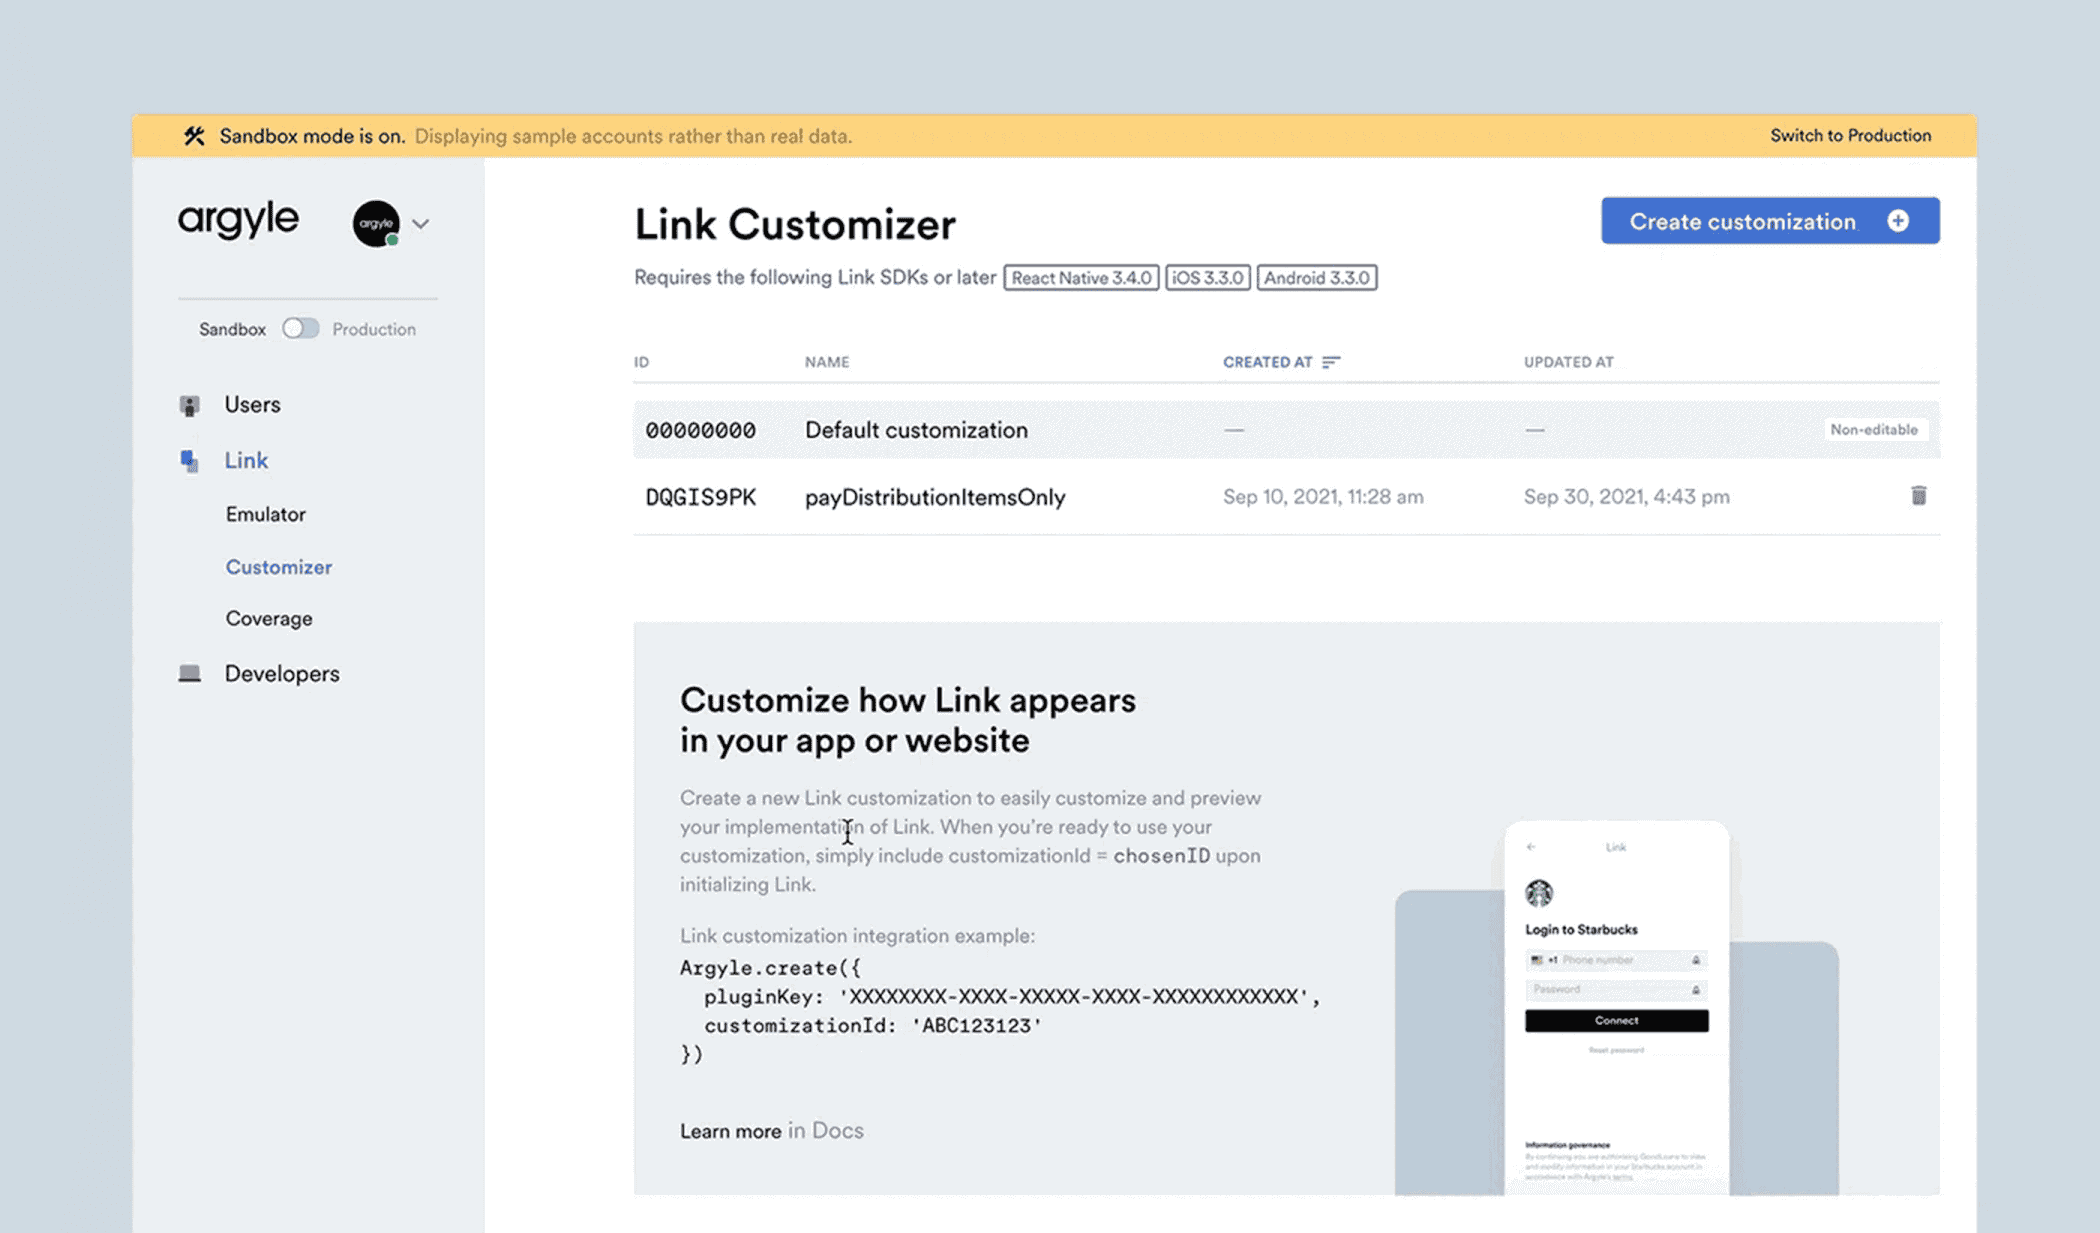Click the Android 3.3.0 badge
The image size is (2100, 1233).
(1316, 278)
